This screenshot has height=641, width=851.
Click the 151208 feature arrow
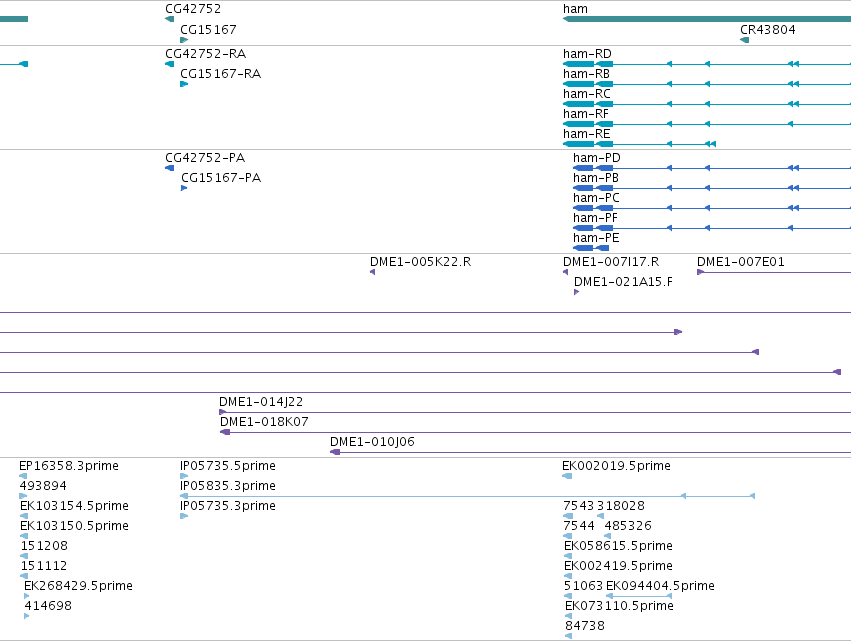click(24, 556)
